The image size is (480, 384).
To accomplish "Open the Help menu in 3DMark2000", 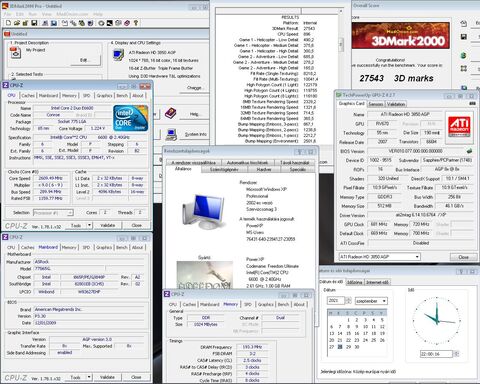I will click(98, 14).
